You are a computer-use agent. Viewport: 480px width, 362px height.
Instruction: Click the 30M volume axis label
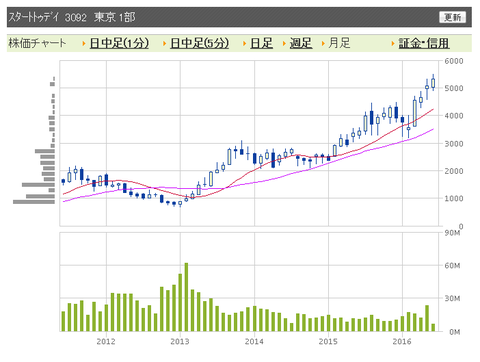(452, 298)
